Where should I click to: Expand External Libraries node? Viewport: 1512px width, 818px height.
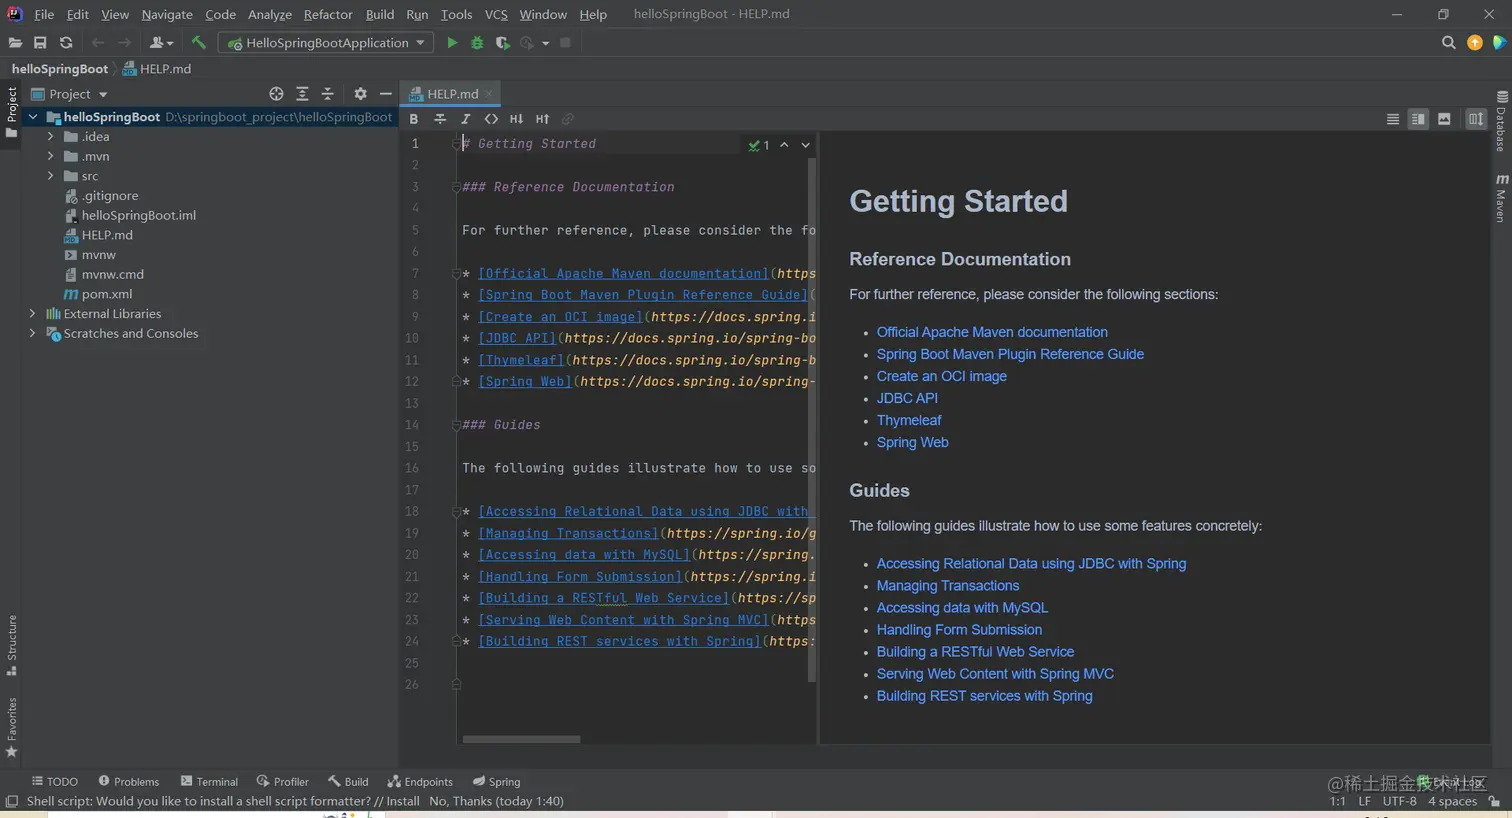point(33,314)
